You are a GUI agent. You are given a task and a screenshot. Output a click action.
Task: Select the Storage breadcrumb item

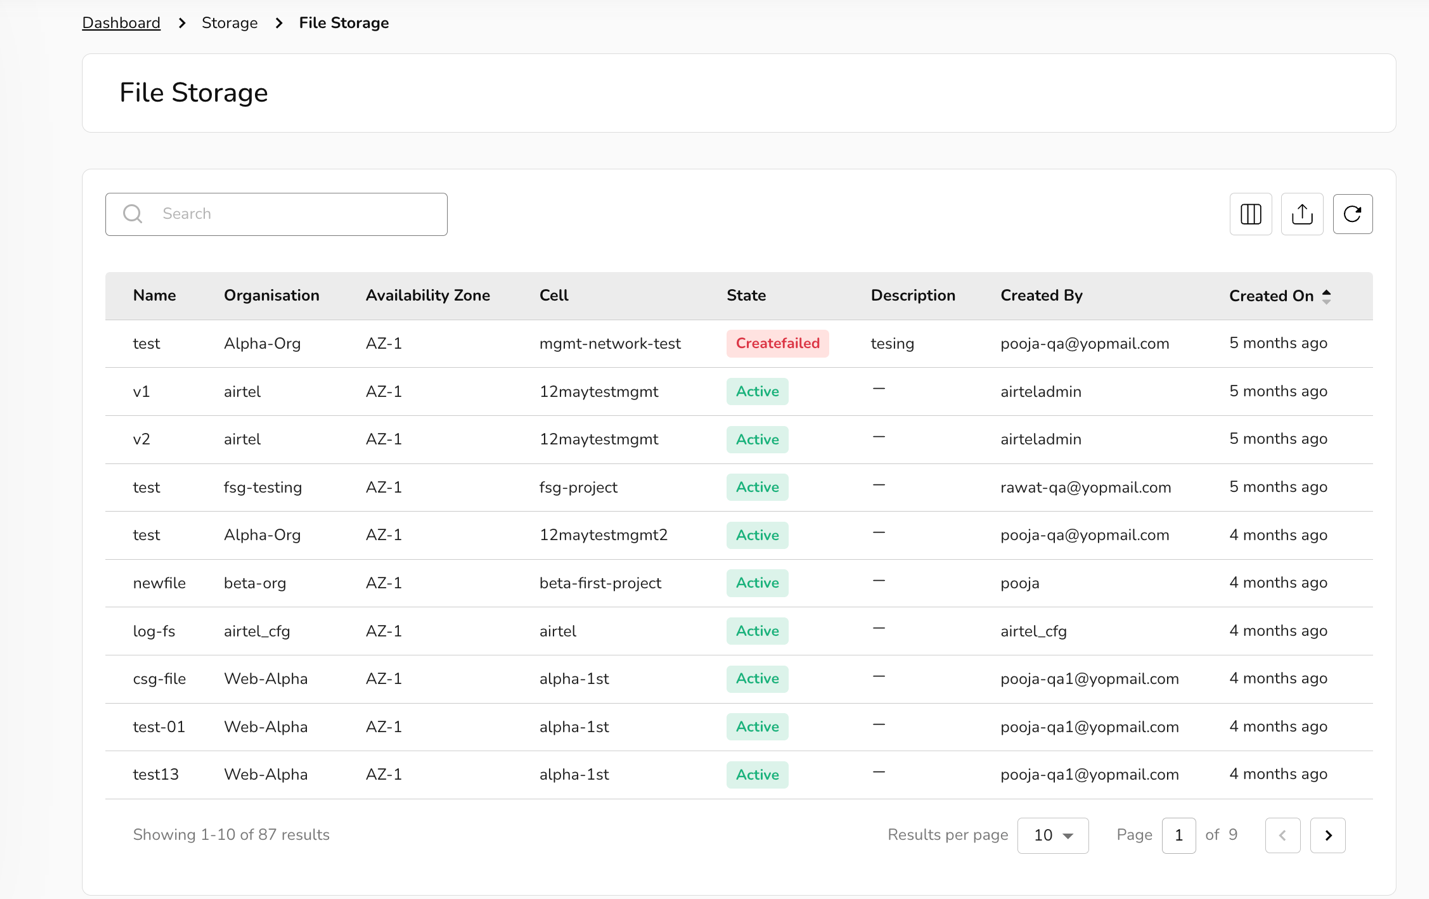[229, 23]
